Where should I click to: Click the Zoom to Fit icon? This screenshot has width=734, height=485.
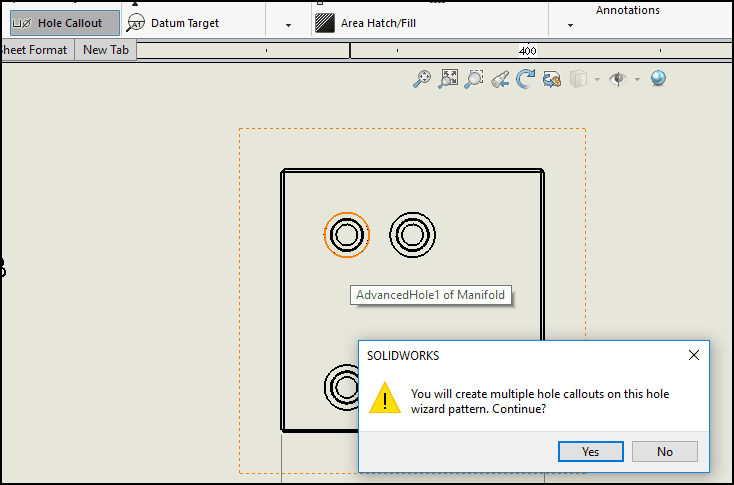(422, 79)
